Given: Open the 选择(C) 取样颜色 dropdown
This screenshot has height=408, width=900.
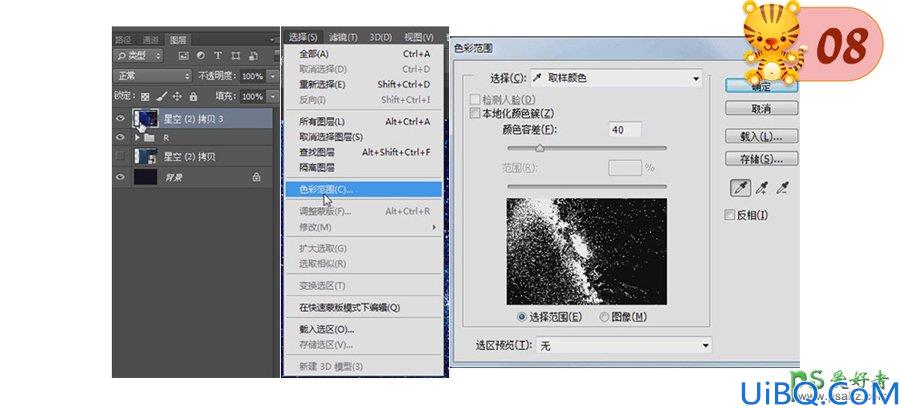Looking at the screenshot, I should coord(616,78).
